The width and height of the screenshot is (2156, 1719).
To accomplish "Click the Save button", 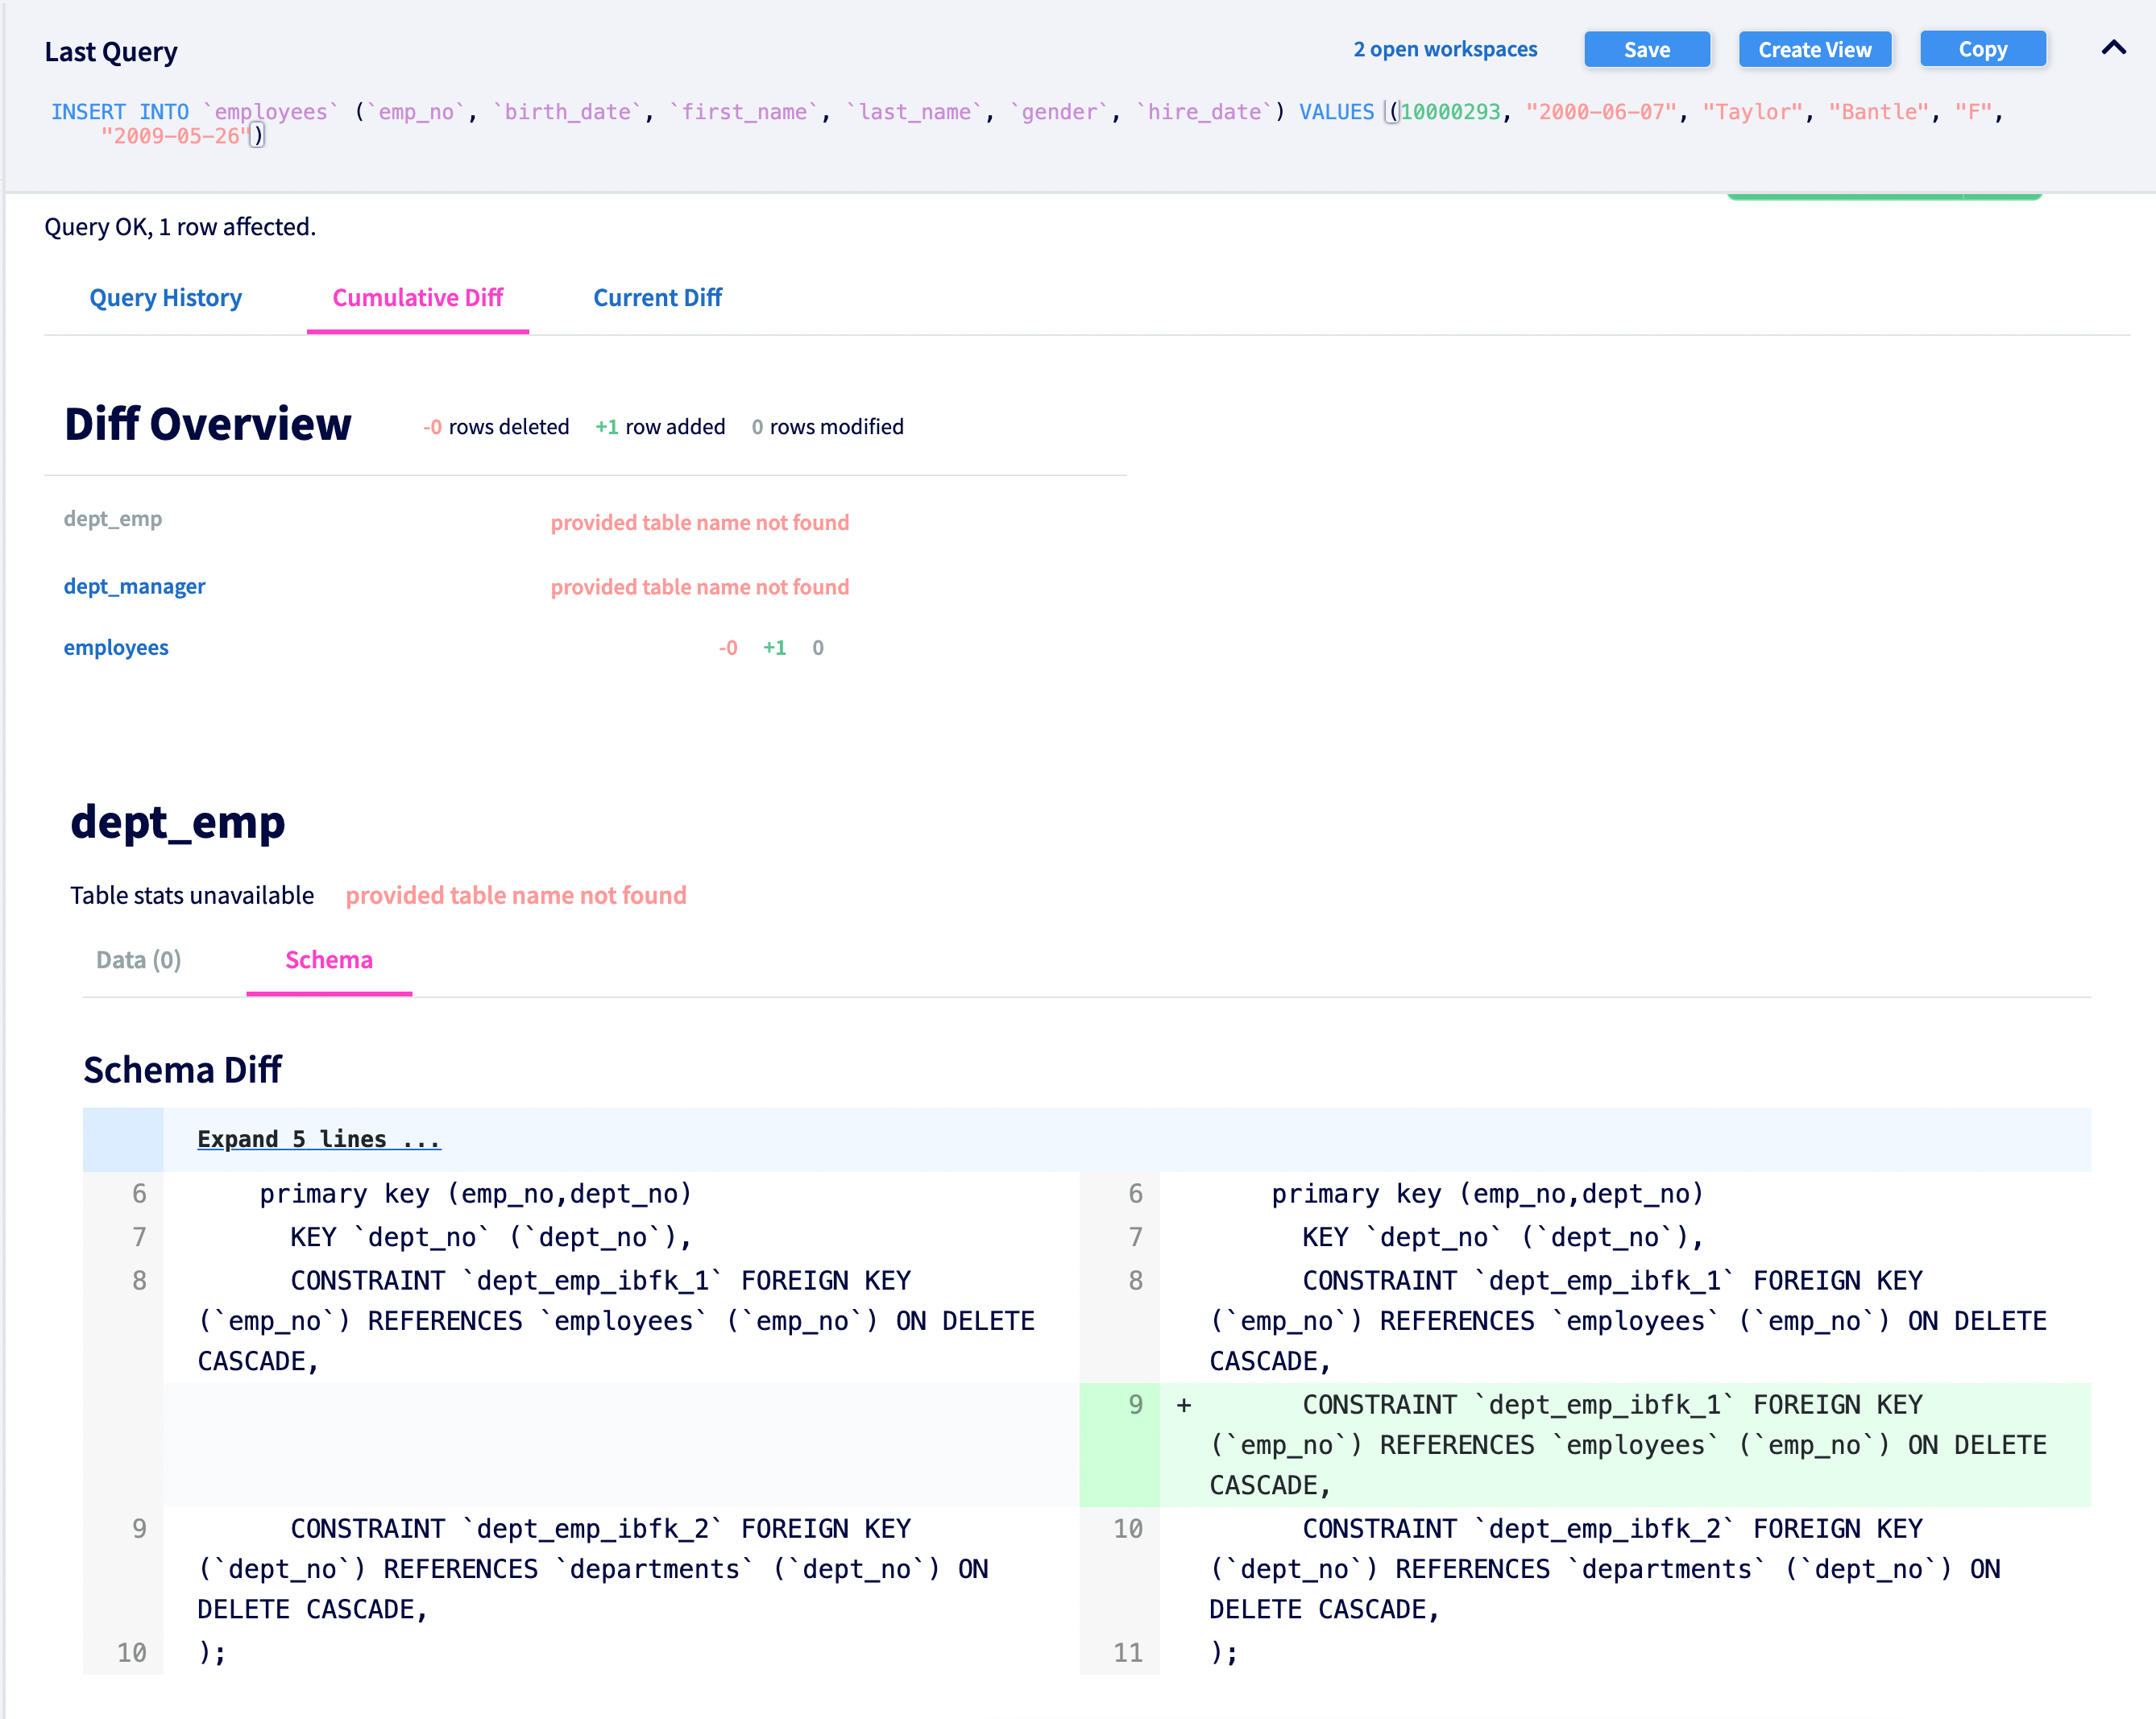I will [1646, 48].
